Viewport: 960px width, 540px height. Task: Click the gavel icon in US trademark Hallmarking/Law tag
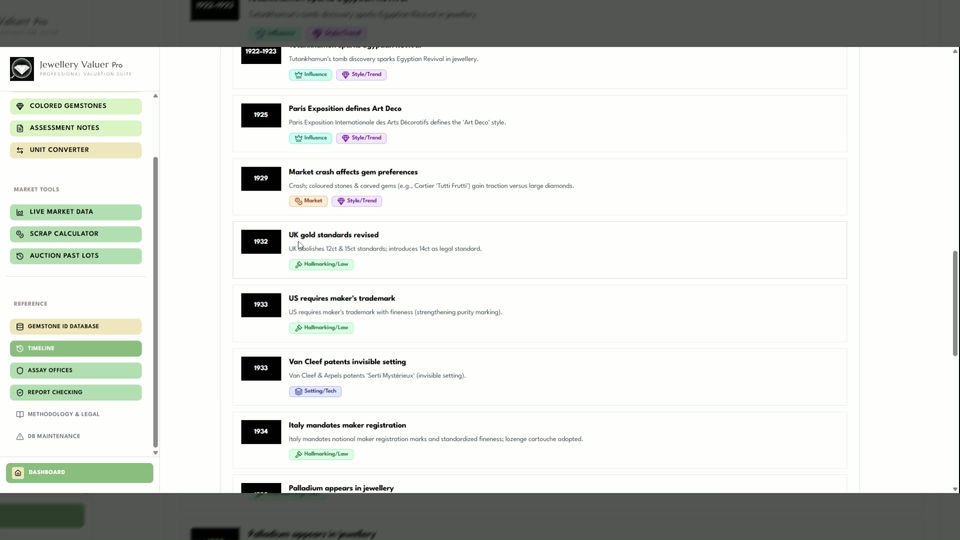click(x=298, y=328)
